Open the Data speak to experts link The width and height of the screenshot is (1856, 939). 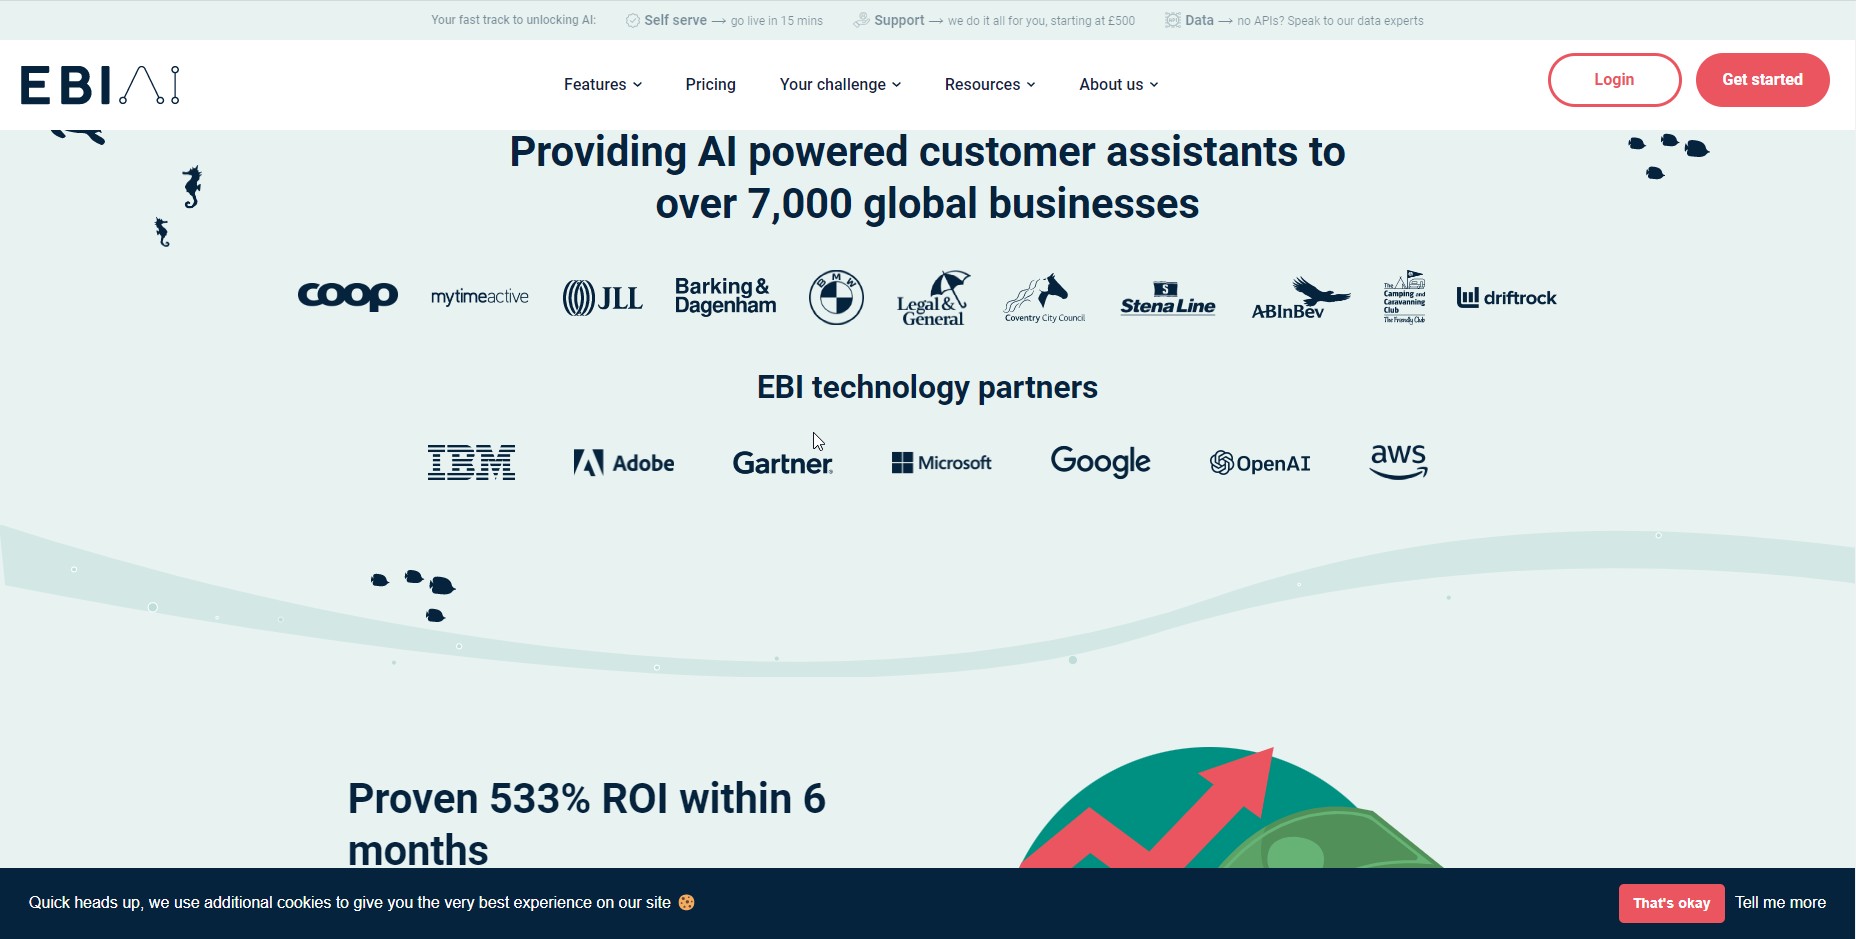click(1294, 20)
